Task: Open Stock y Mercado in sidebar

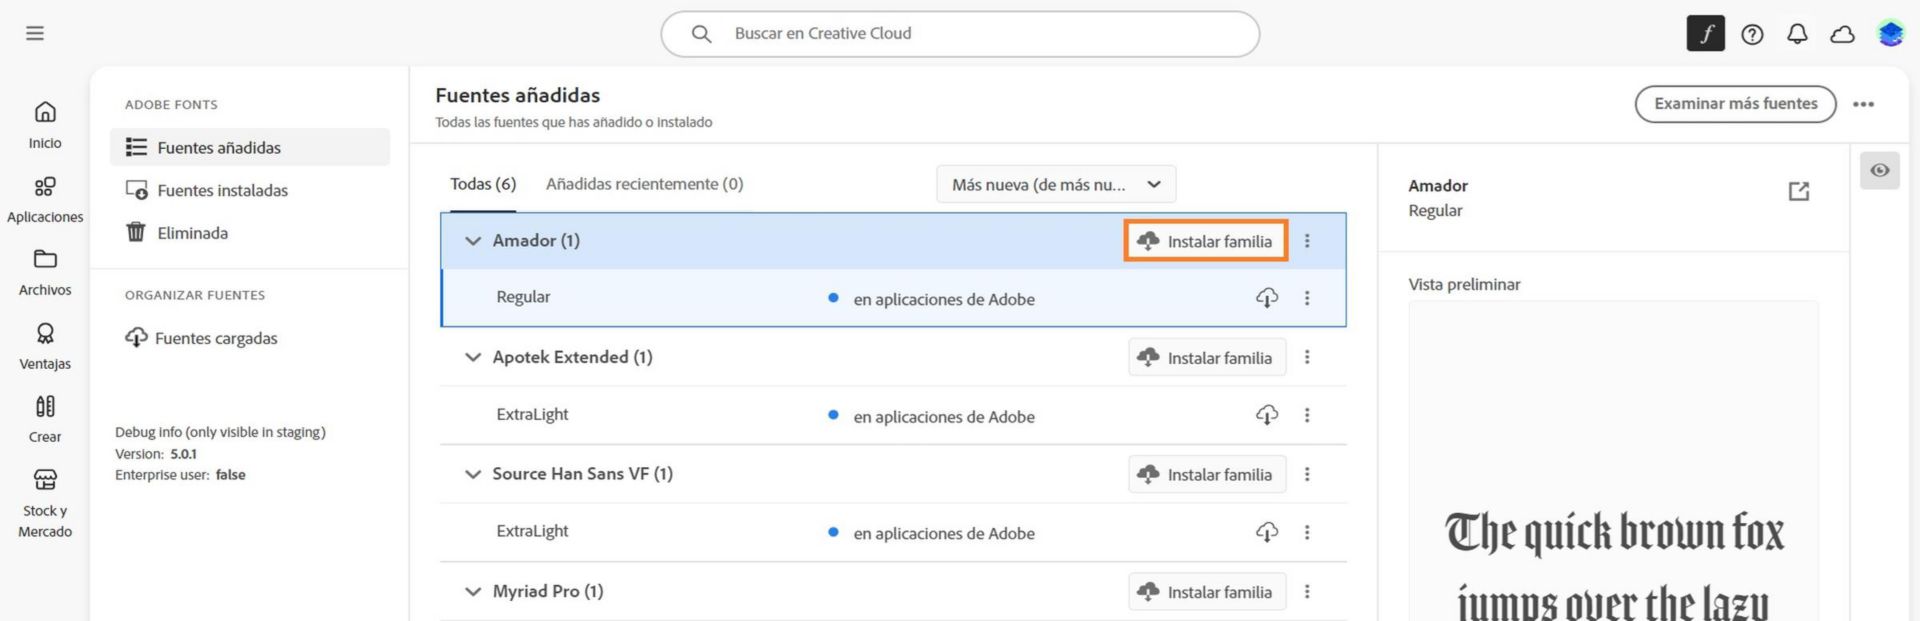Action: 45,503
